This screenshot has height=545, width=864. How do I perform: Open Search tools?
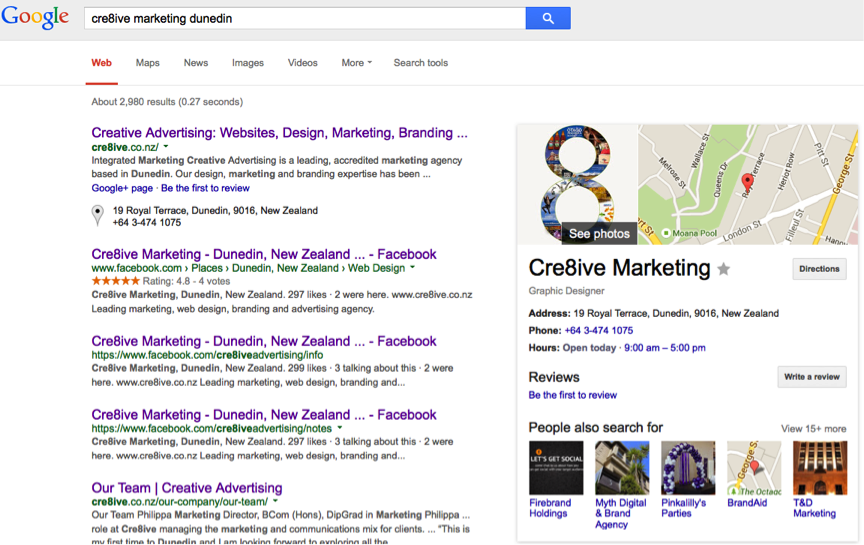[x=420, y=63]
